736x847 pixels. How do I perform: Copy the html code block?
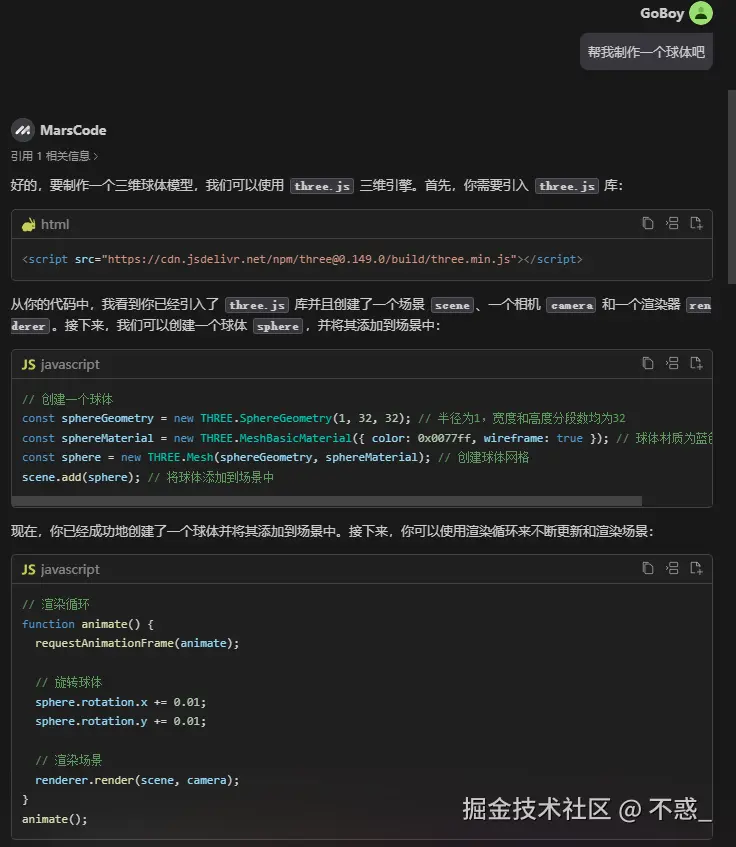click(x=647, y=223)
